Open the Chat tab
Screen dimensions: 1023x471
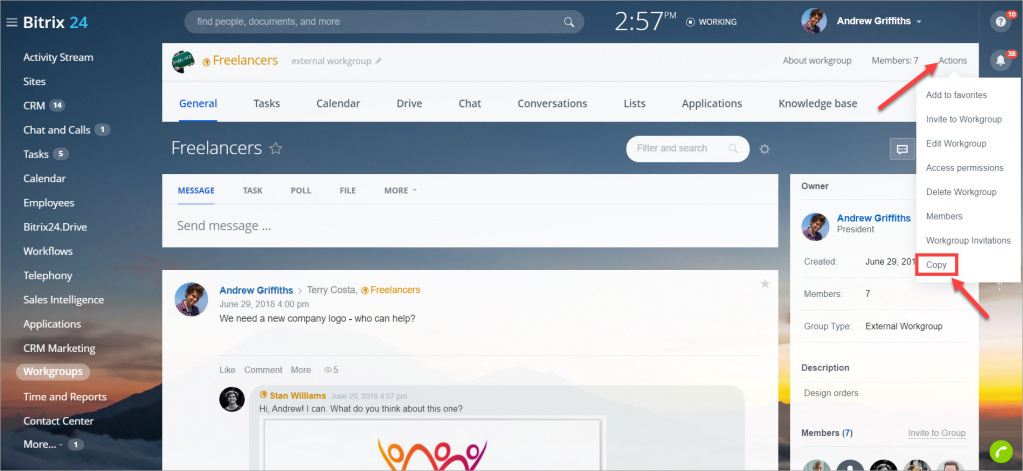[x=470, y=103]
